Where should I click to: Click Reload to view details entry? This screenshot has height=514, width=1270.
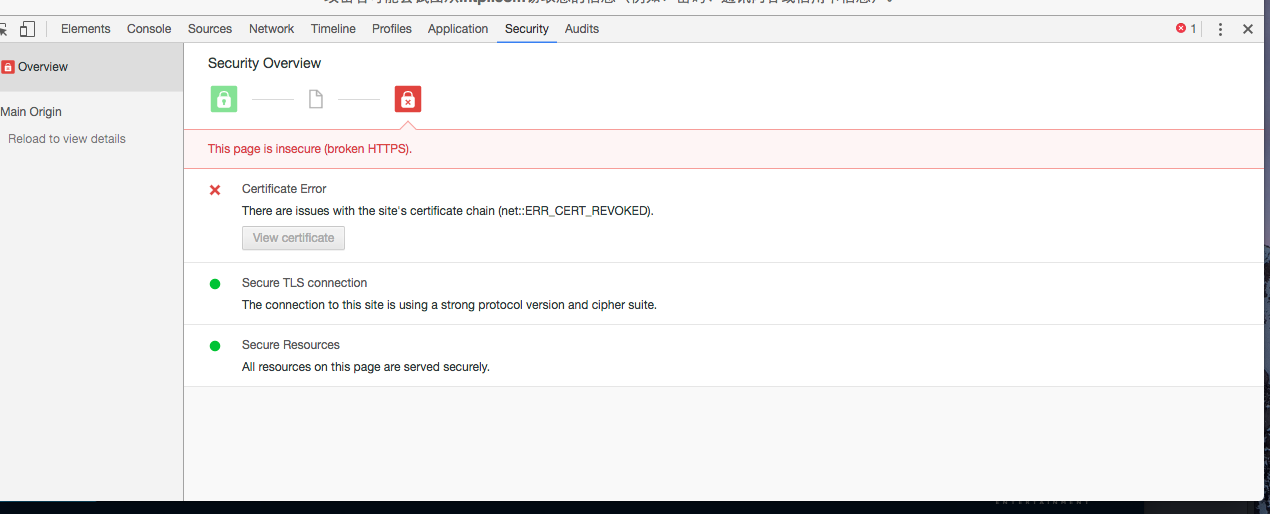[67, 139]
